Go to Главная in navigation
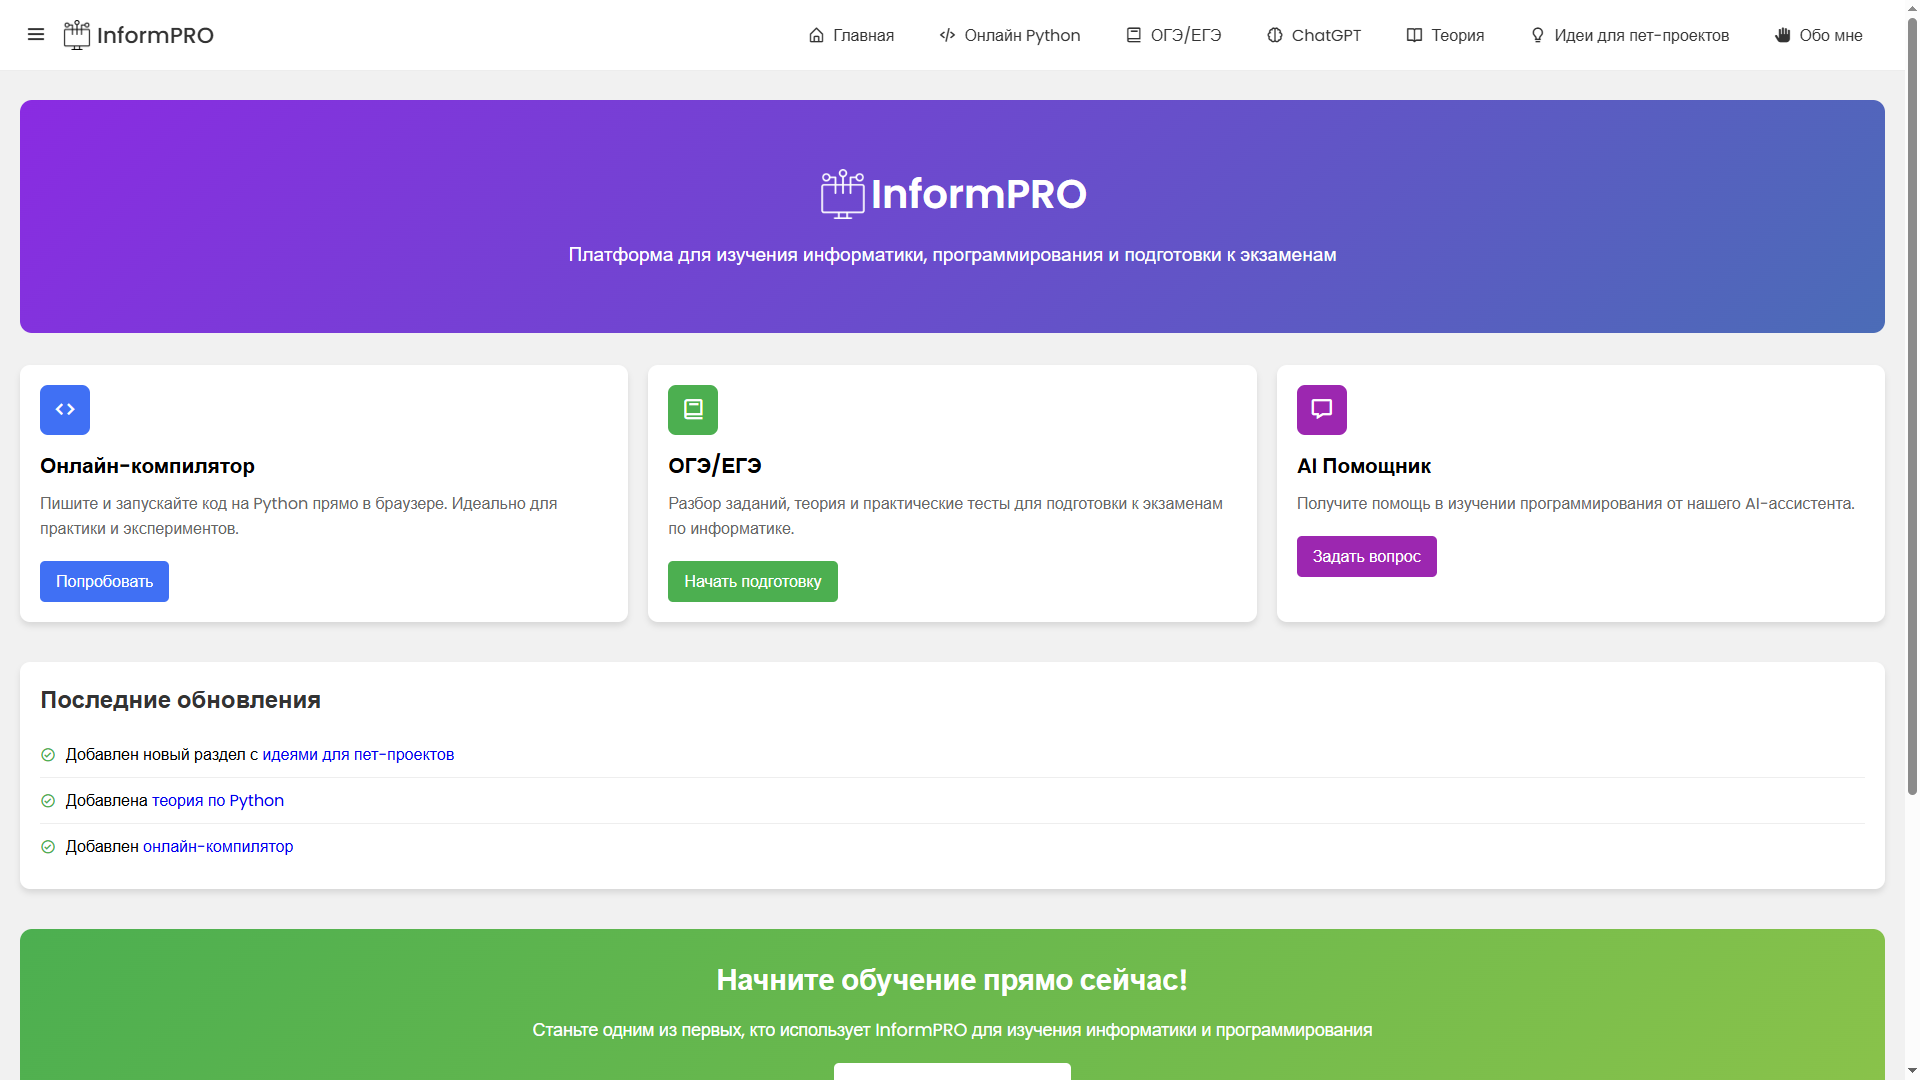Screen dimensions: 1920x1080 pyautogui.click(x=851, y=35)
